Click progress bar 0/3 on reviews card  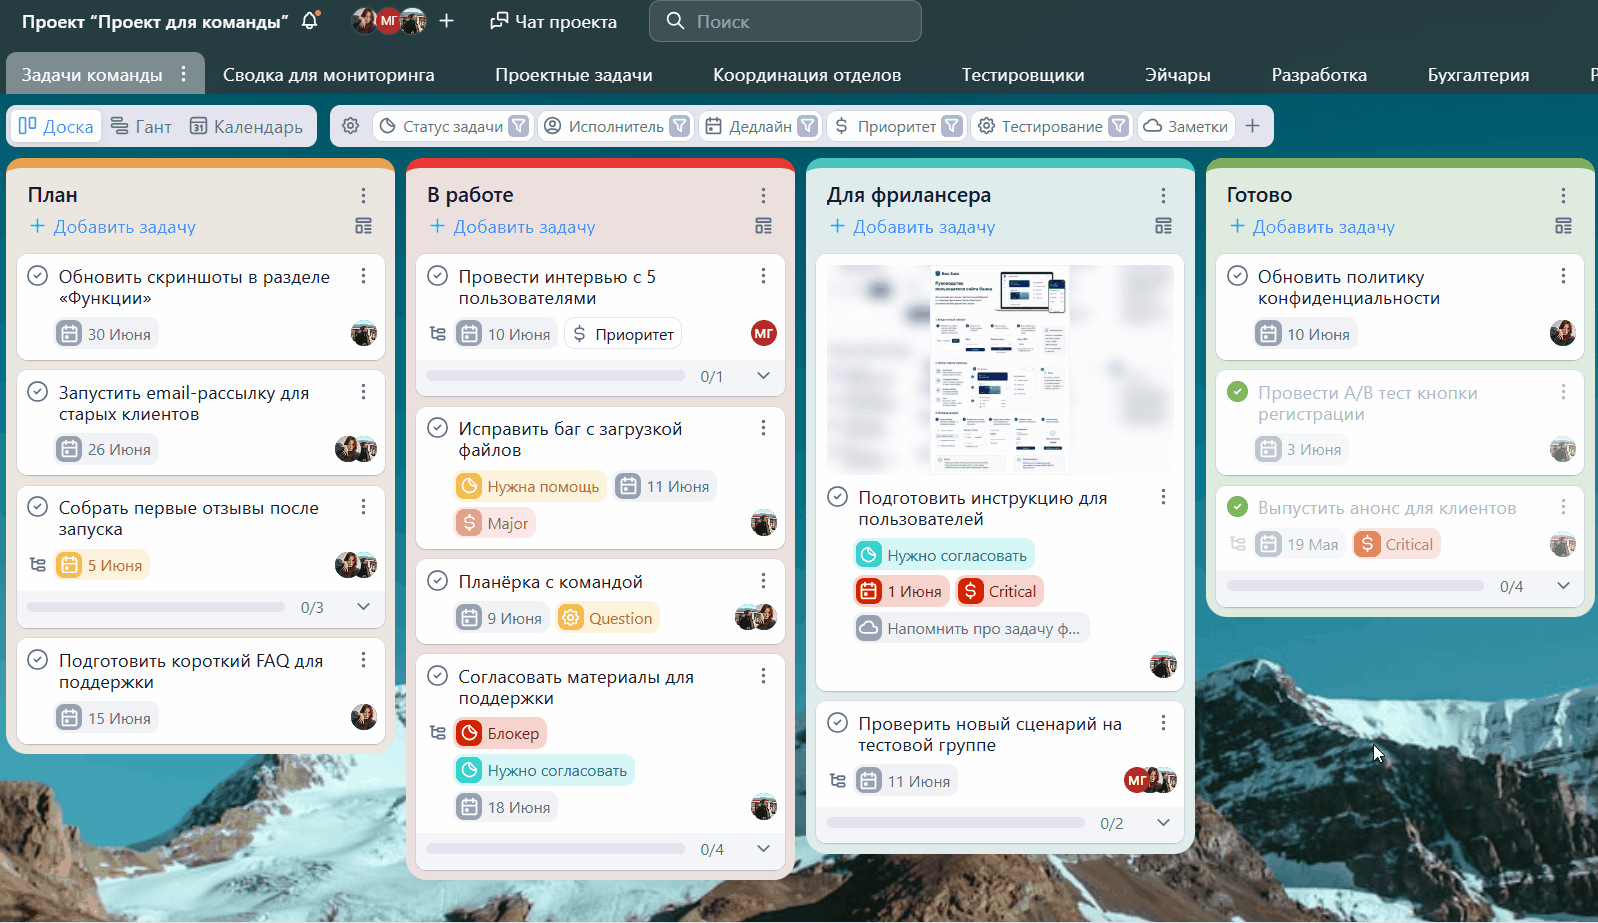156,607
